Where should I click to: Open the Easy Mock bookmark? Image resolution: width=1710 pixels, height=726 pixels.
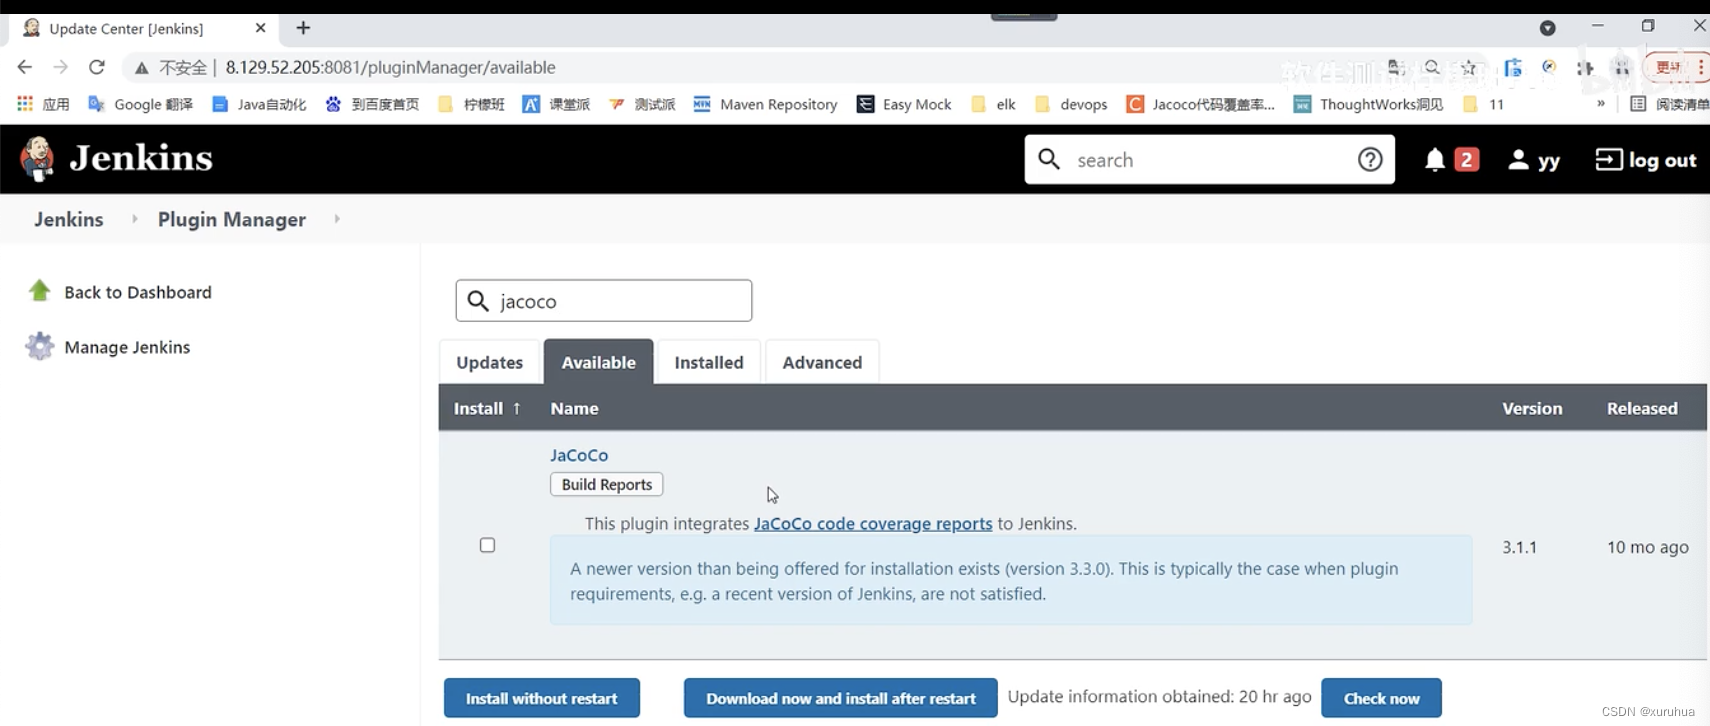tap(904, 104)
